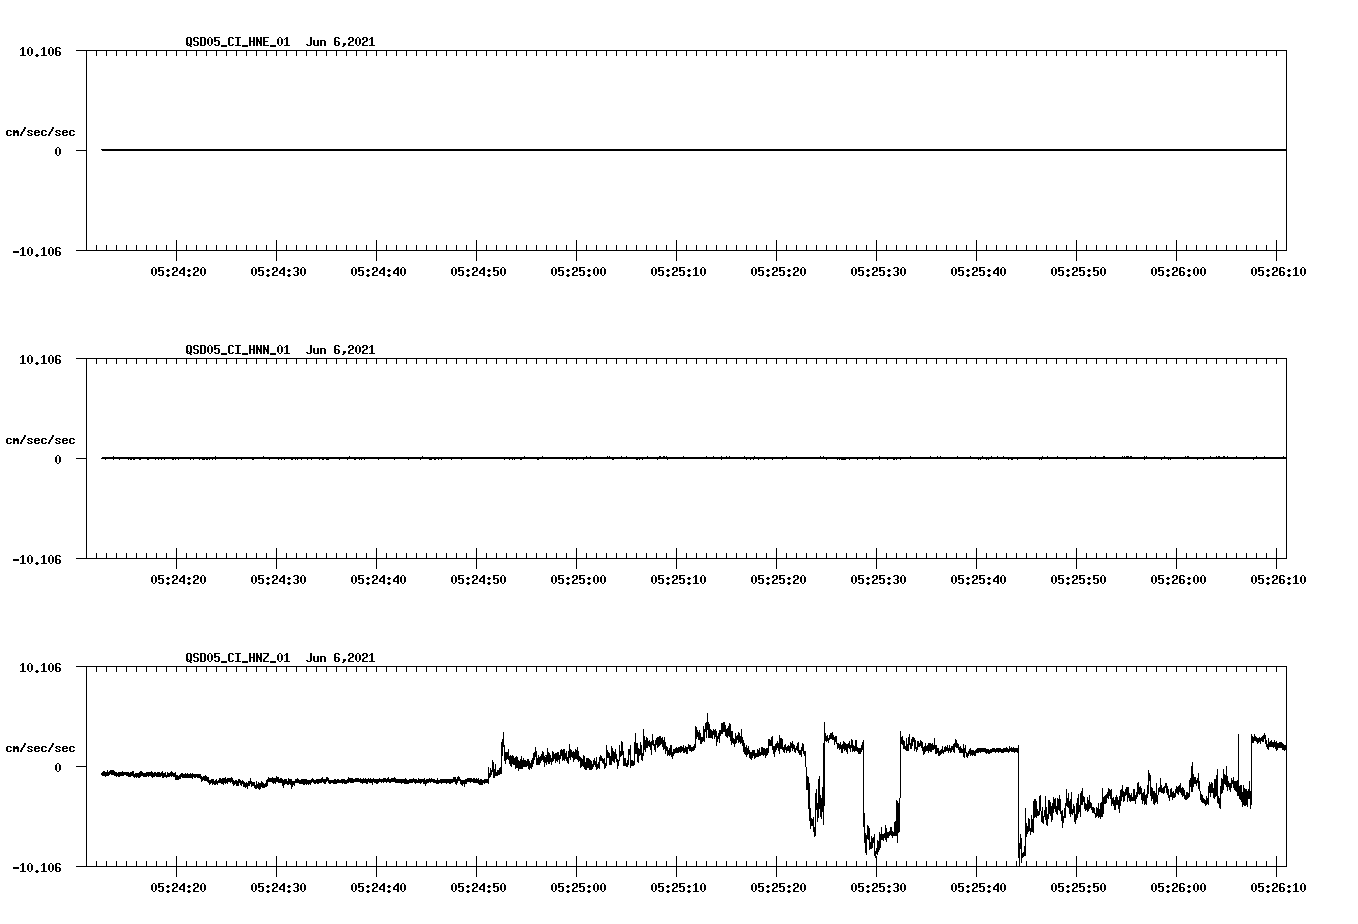Click the cm/sec/sec unit label on HNN plot

click(40, 440)
